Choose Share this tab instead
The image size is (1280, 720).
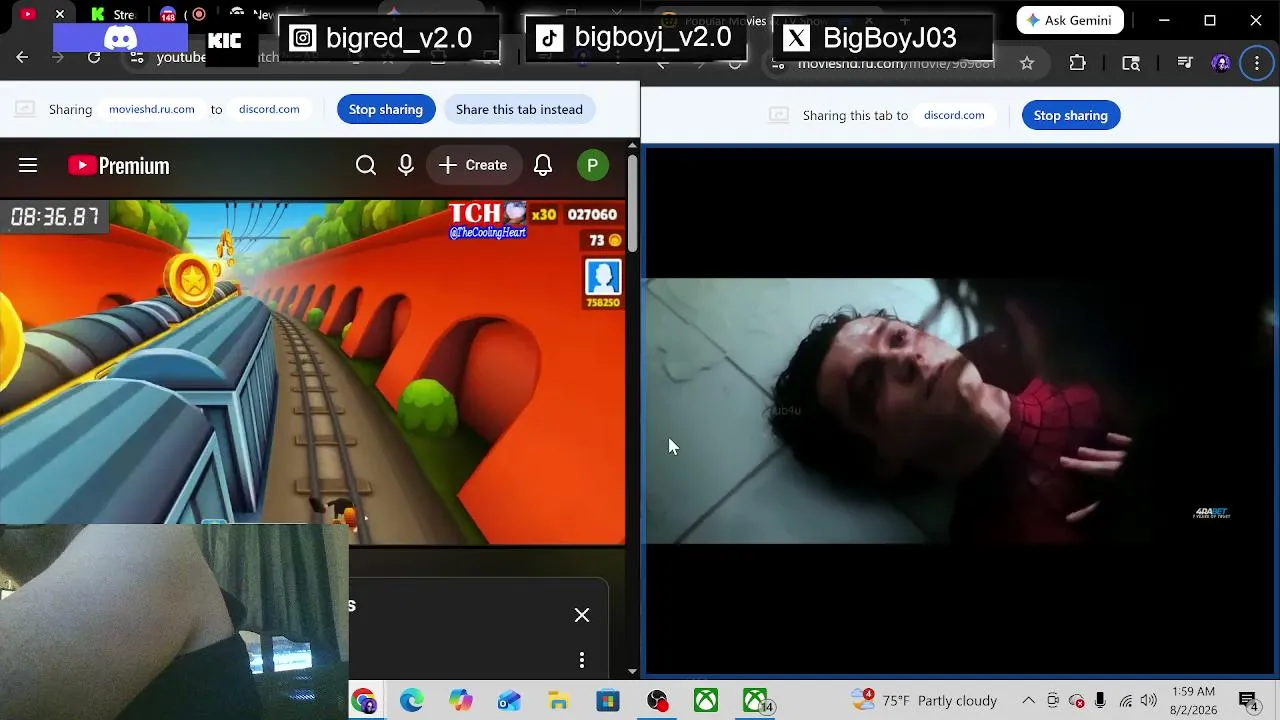[519, 109]
